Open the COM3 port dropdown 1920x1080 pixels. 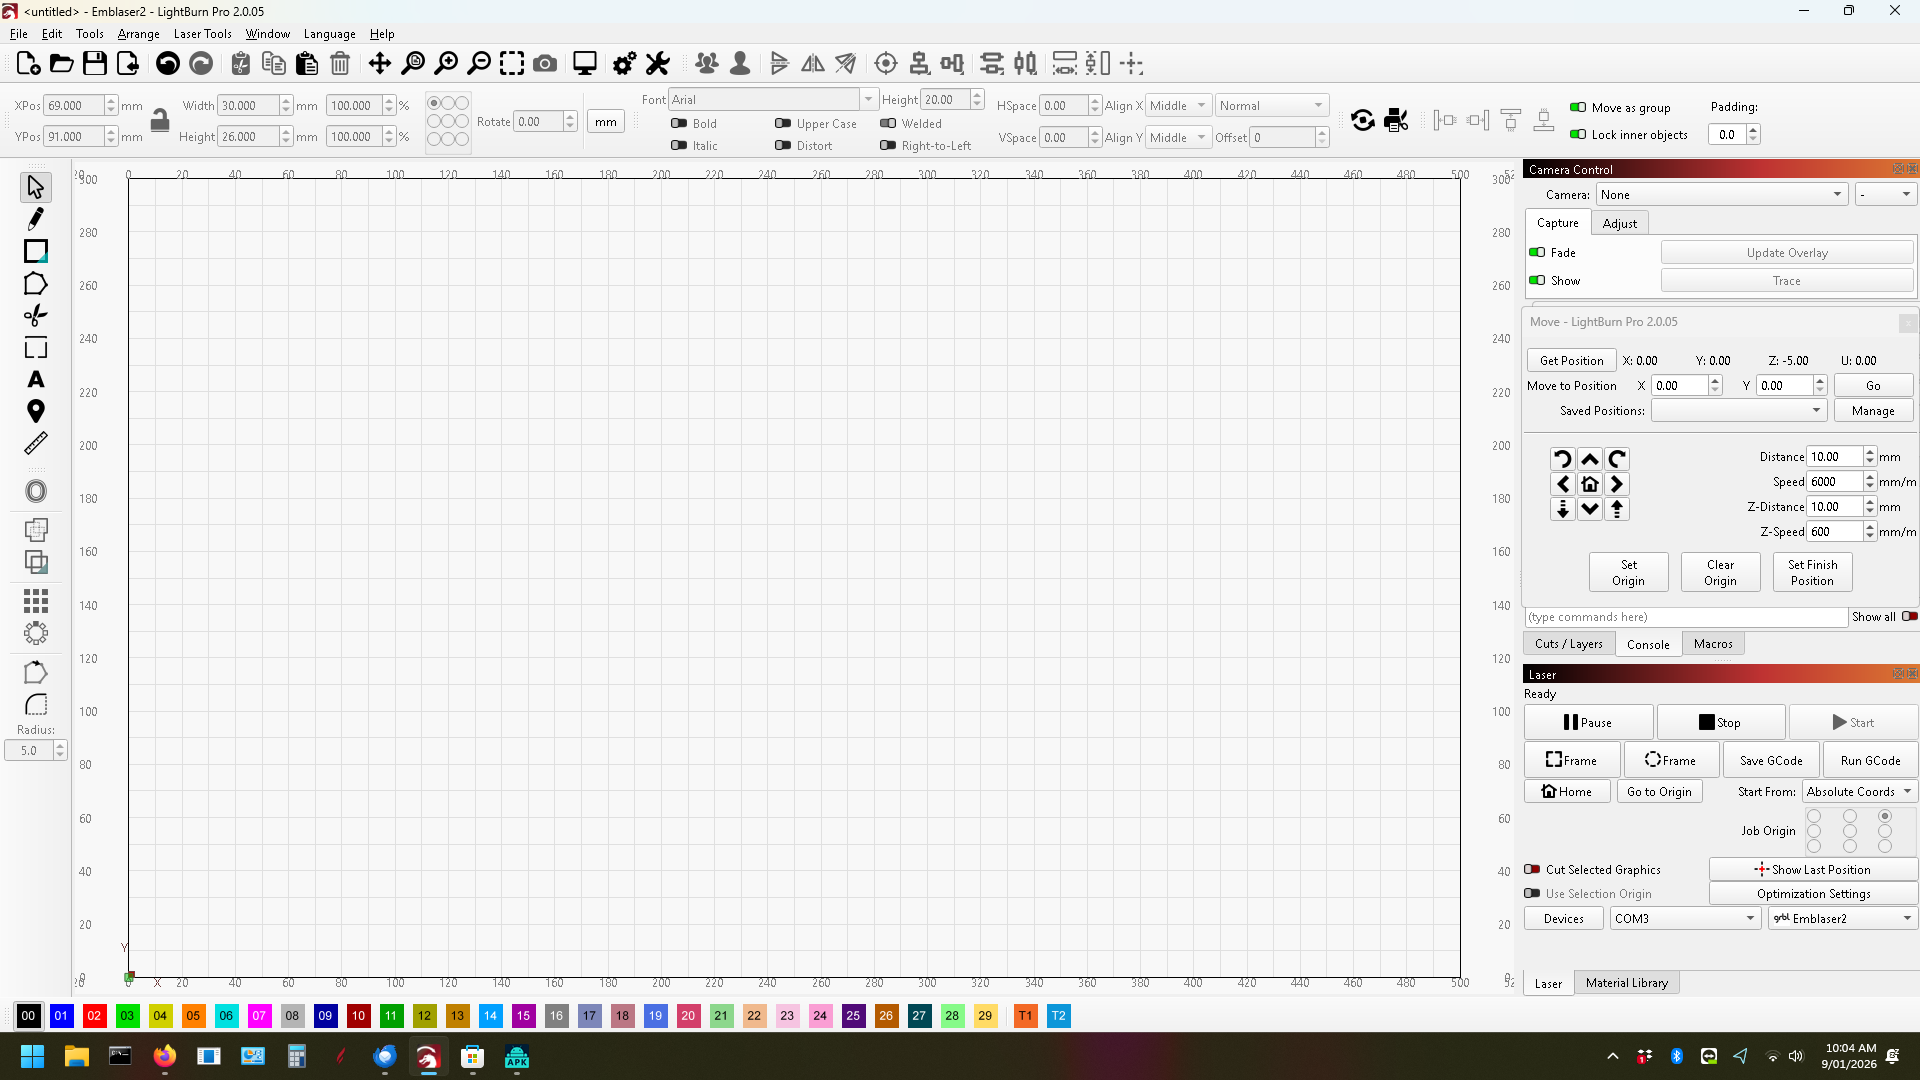[1684, 918]
